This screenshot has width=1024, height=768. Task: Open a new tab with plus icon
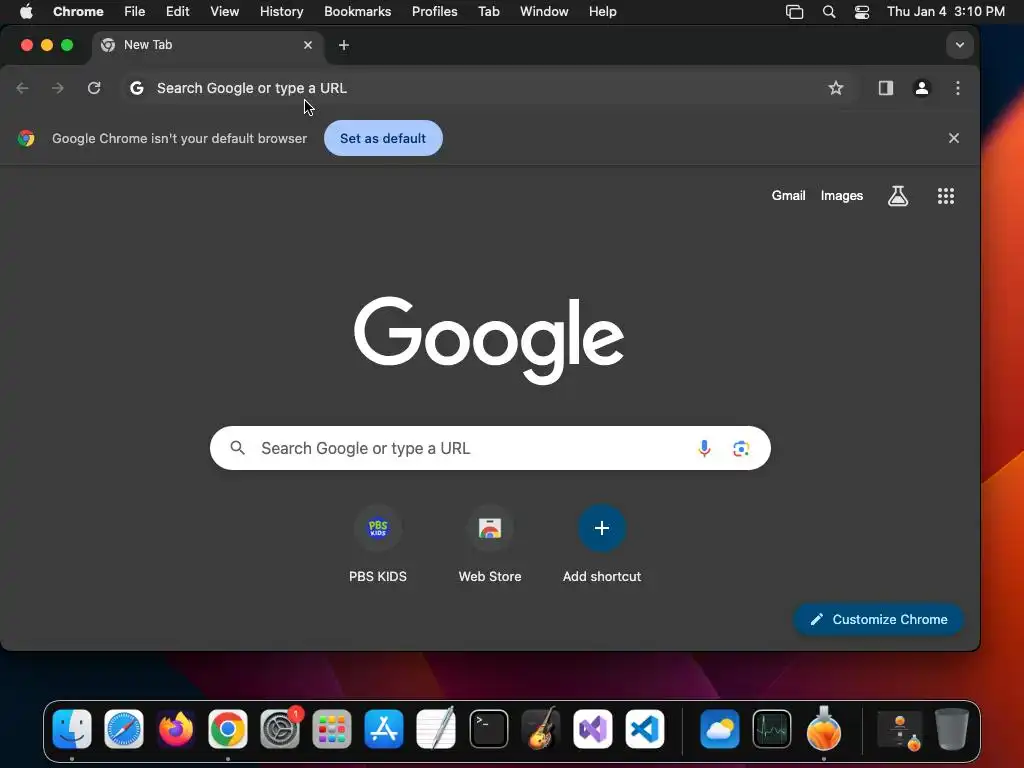(x=344, y=45)
